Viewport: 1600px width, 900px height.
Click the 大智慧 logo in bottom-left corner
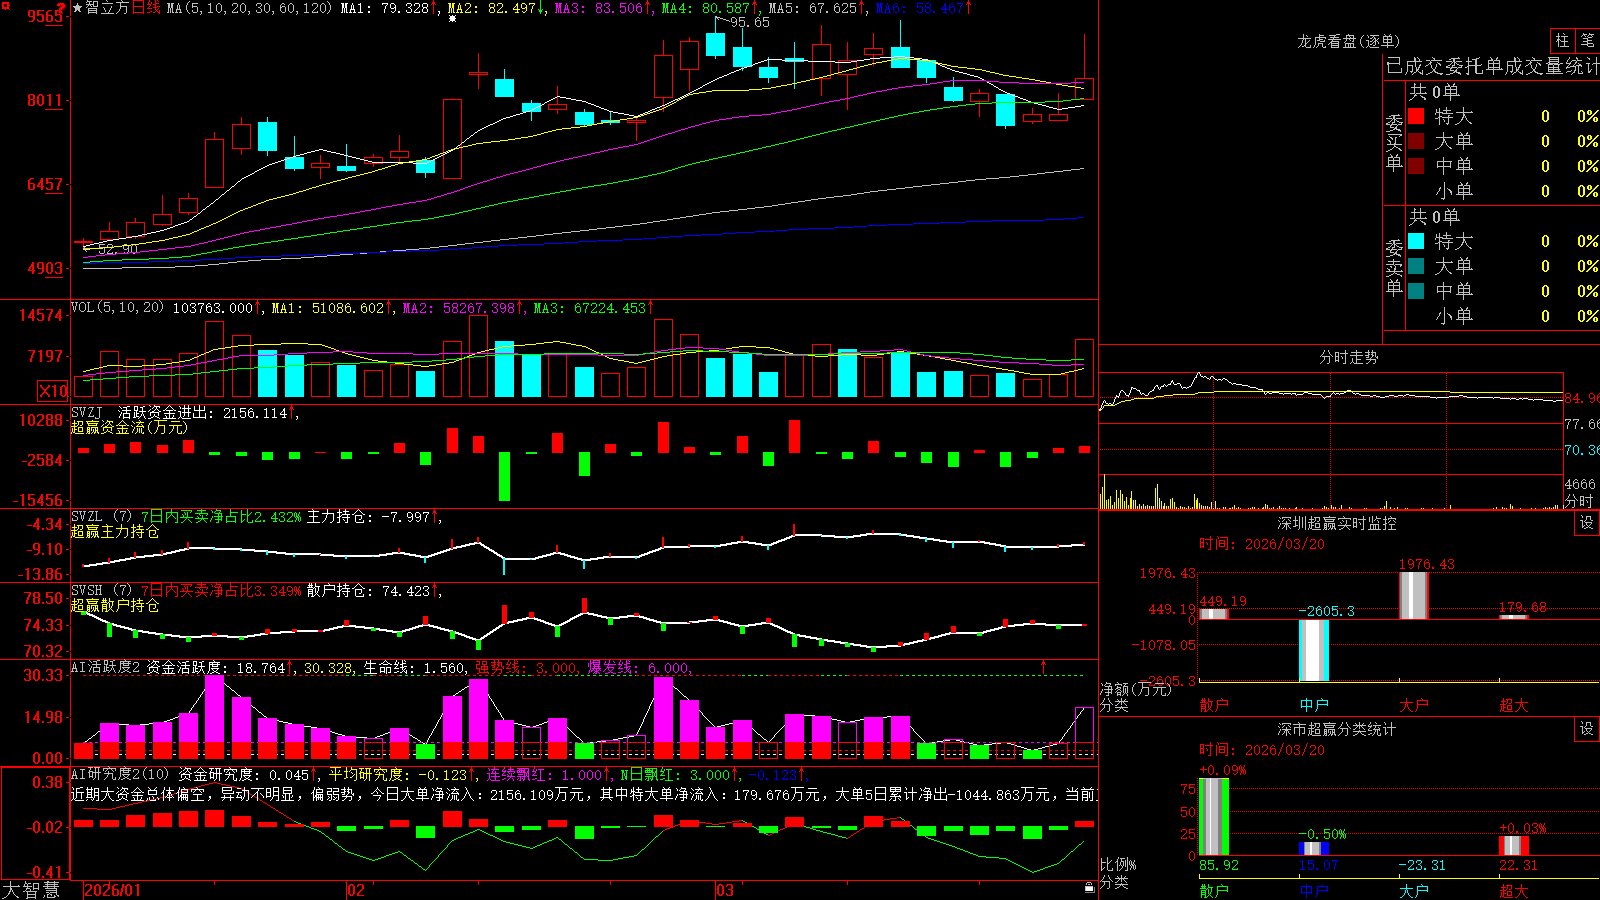tap(31, 890)
